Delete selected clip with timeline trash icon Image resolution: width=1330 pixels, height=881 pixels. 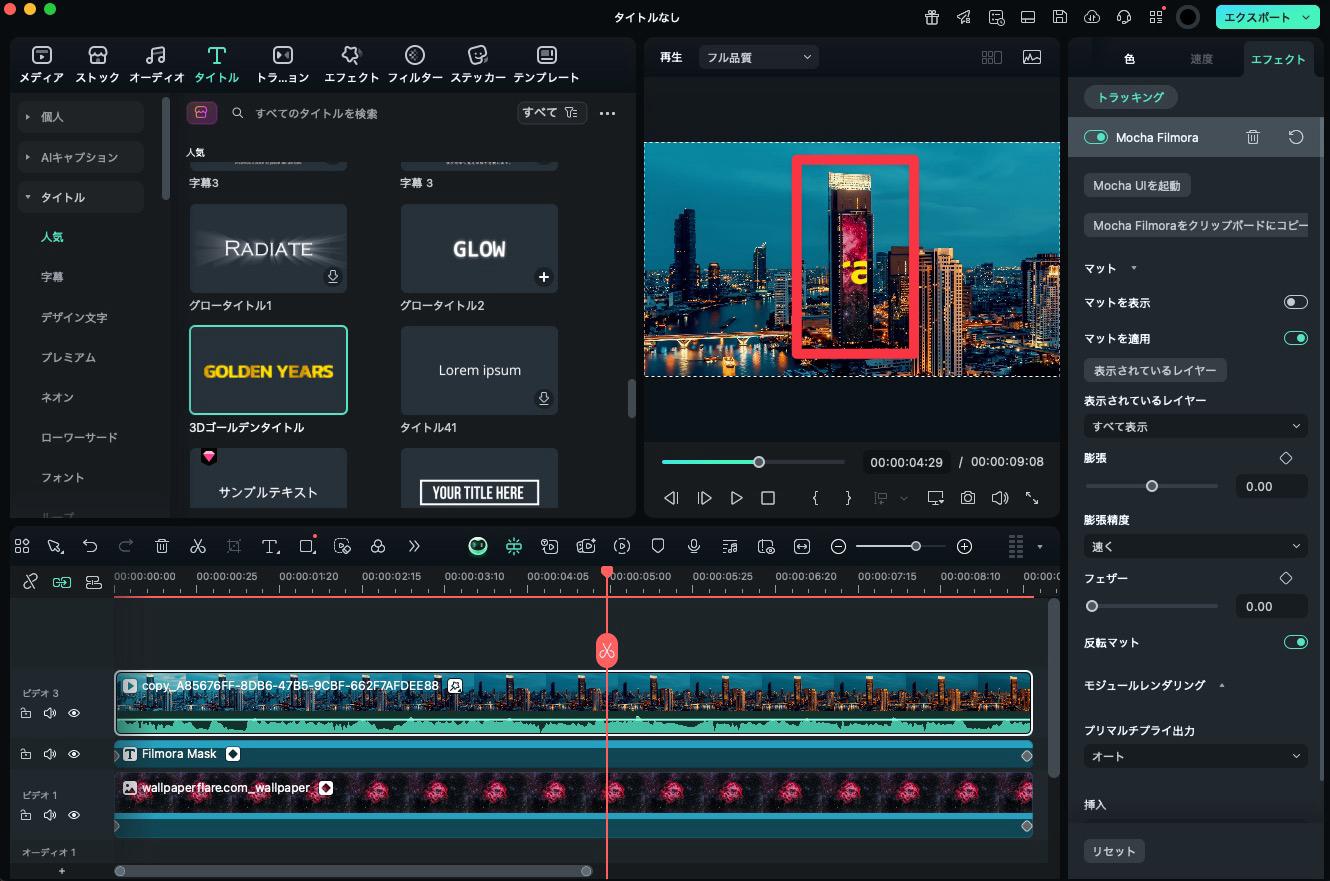click(162, 546)
